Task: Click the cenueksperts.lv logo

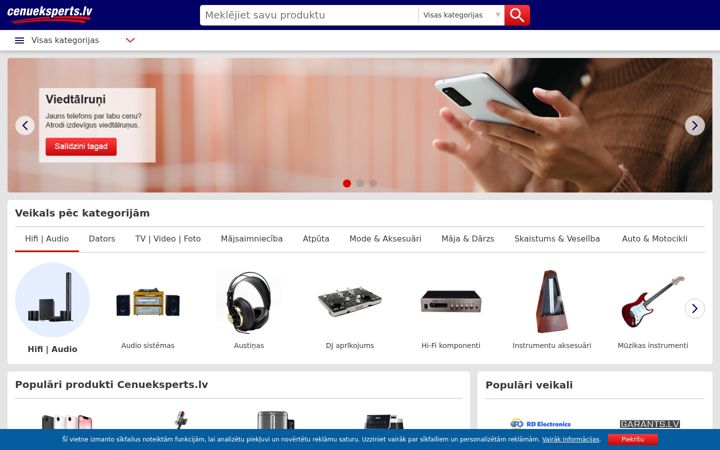Action: tap(50, 14)
